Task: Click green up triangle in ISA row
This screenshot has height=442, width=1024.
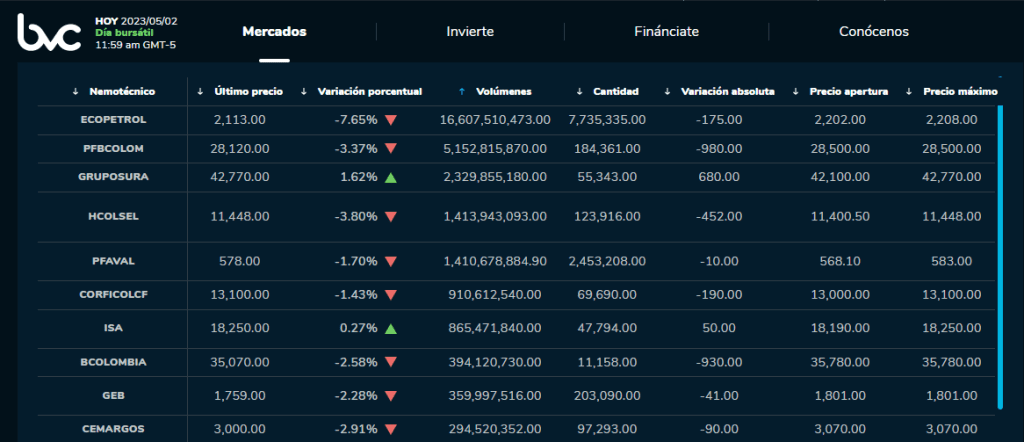Action: [391, 328]
